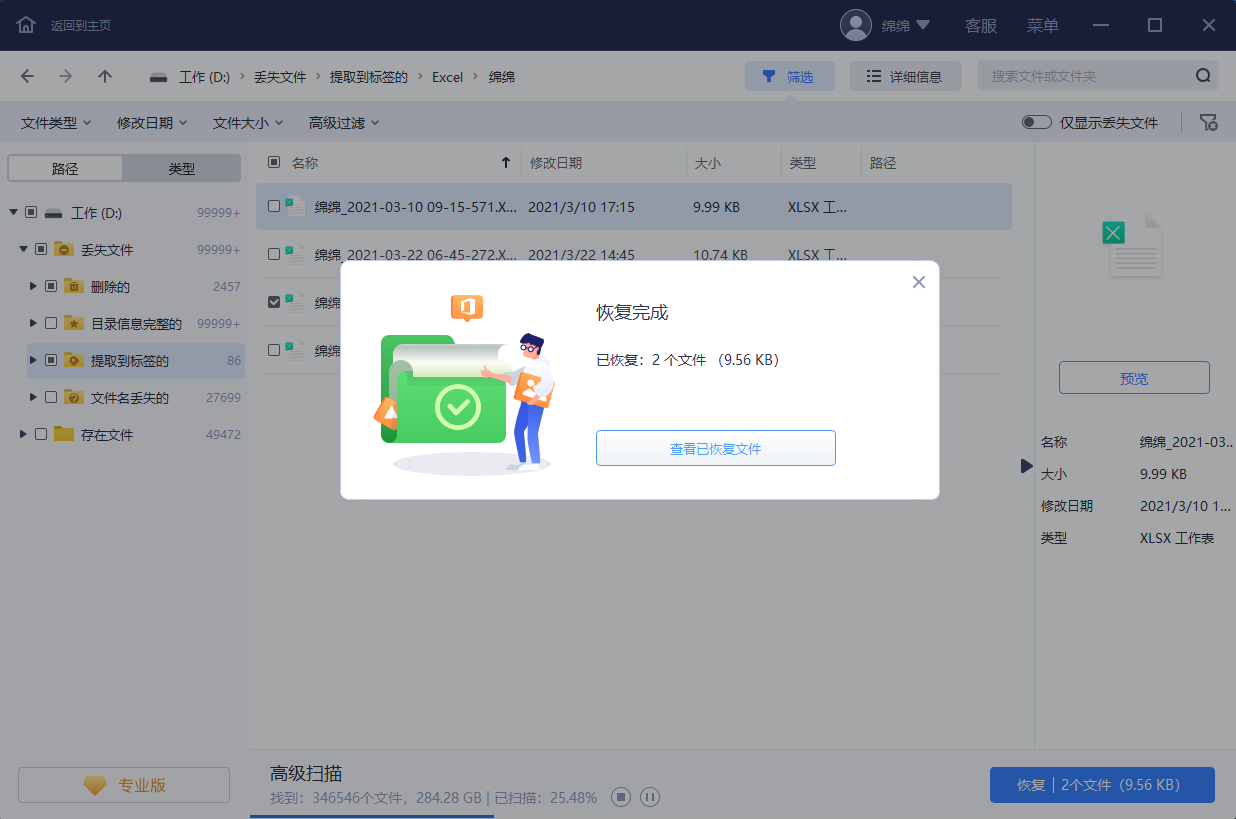Image resolution: width=1236 pixels, height=819 pixels.
Task: Click the search magnifier icon
Action: (x=1203, y=76)
